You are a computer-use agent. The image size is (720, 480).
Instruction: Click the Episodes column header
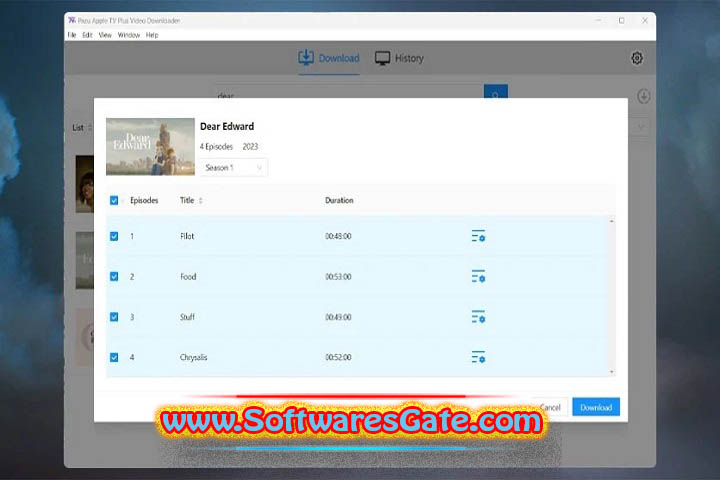(144, 200)
